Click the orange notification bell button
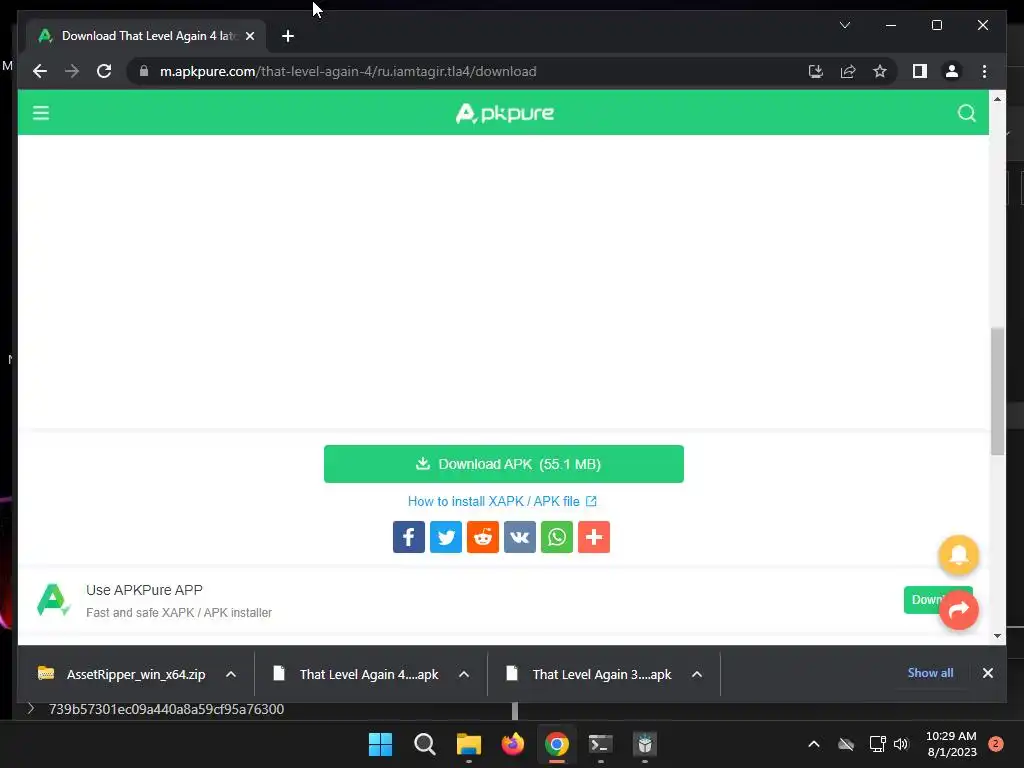1024x768 pixels. point(958,555)
